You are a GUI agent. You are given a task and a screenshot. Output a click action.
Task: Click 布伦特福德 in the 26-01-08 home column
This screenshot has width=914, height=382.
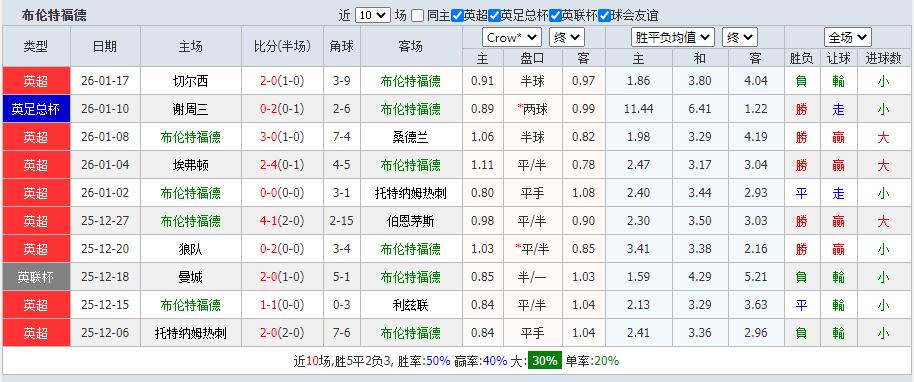pyautogui.click(x=191, y=137)
